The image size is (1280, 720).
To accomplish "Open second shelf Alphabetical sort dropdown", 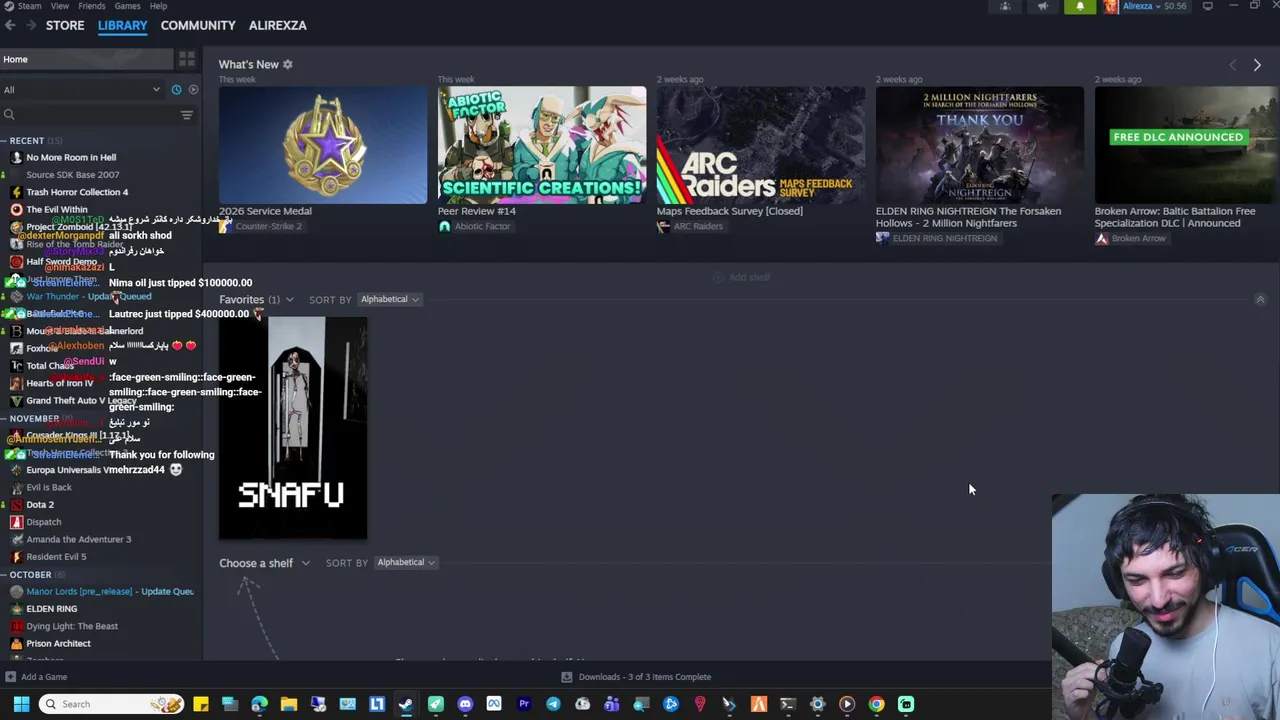I will [405, 562].
